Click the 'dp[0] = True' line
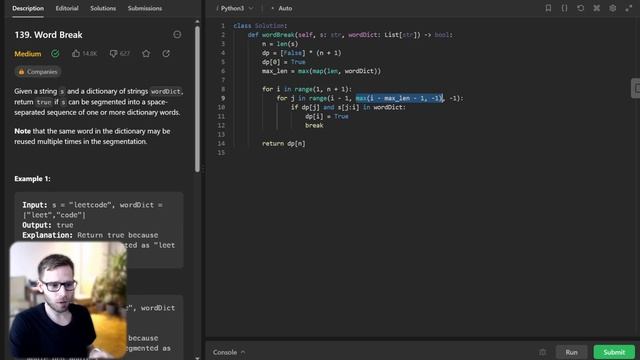Image resolution: width=640 pixels, height=360 pixels. (284, 62)
